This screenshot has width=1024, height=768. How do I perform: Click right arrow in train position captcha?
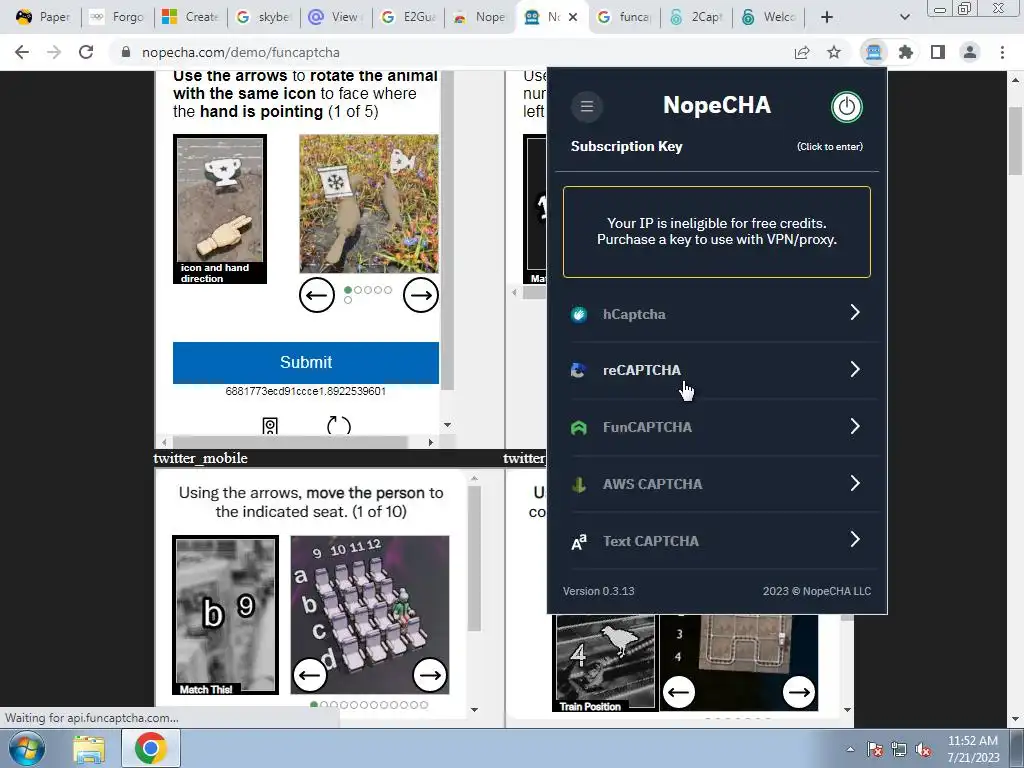(799, 692)
